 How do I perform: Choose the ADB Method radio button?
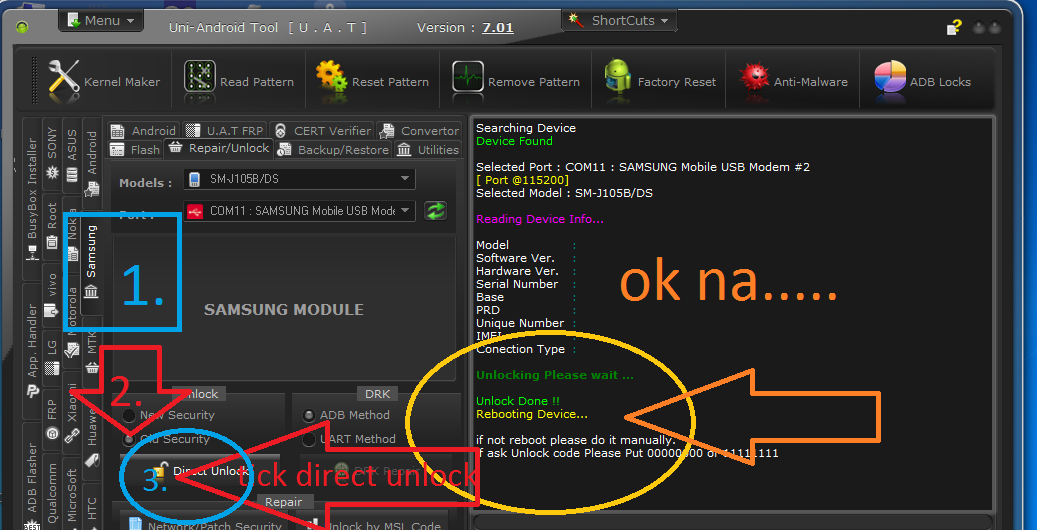click(309, 416)
